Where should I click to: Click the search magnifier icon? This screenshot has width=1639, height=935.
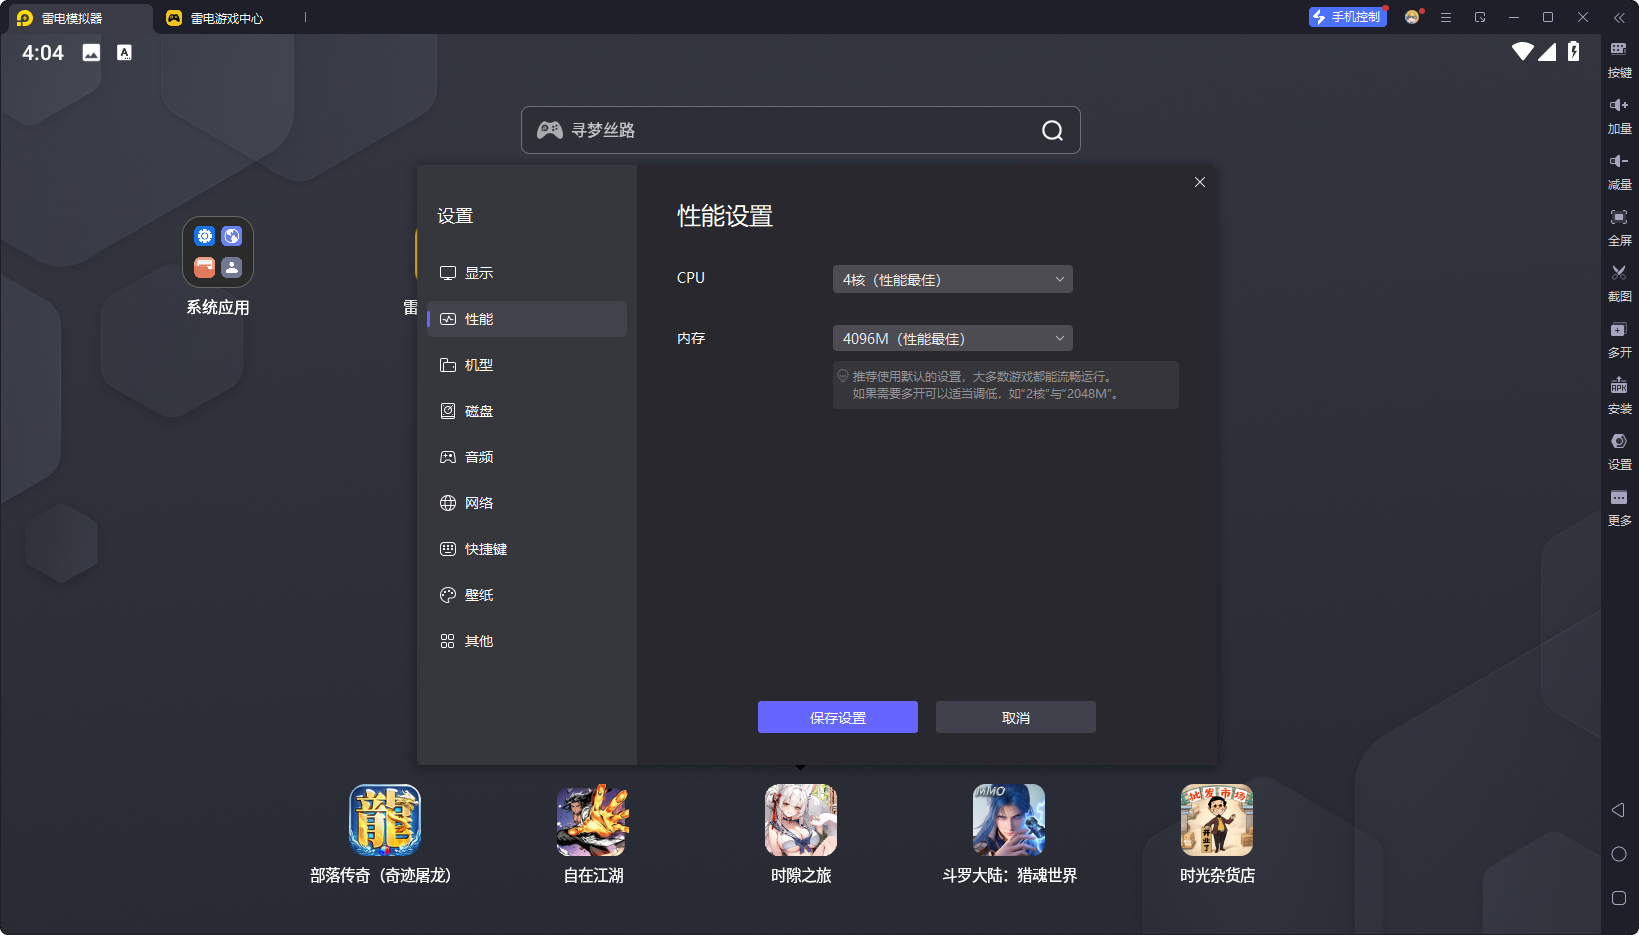pyautogui.click(x=1052, y=131)
